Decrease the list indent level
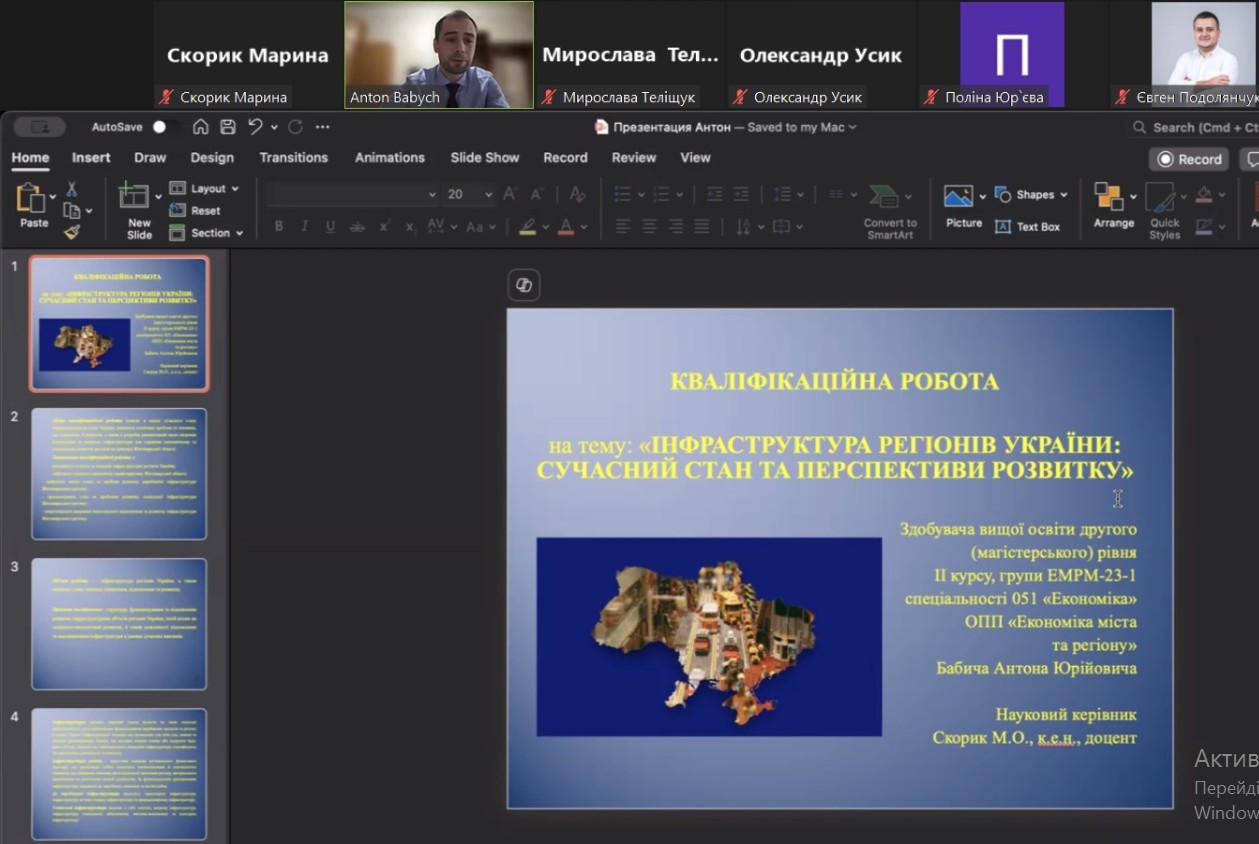This screenshot has height=844, width=1259. 714,194
